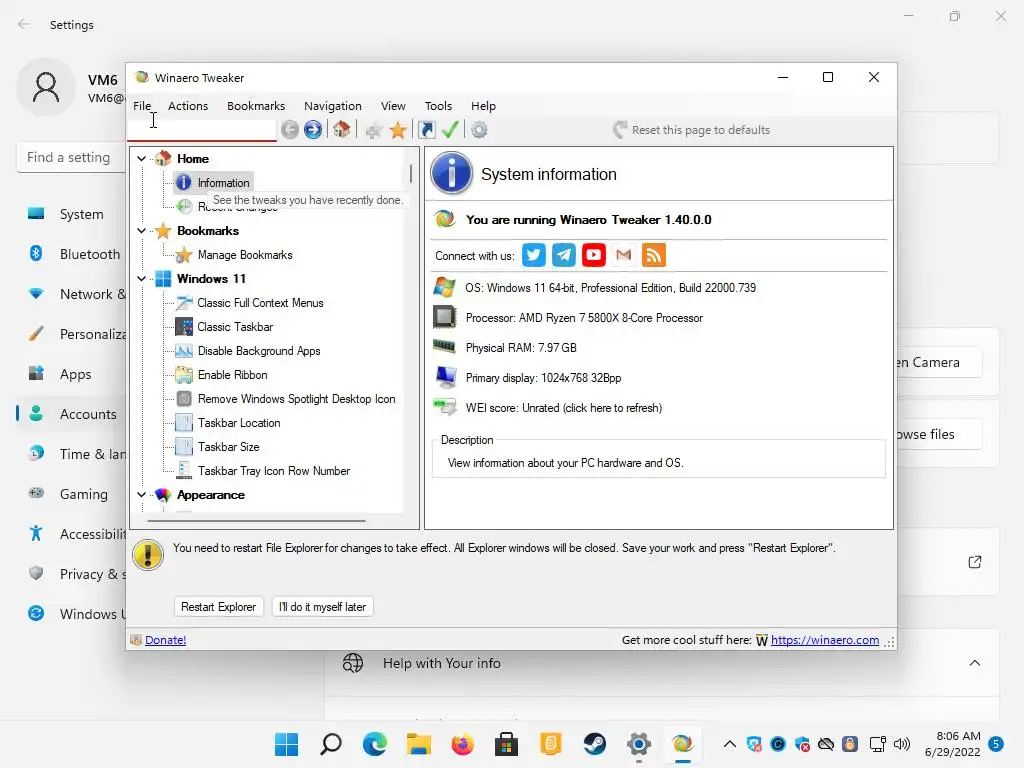1024x768 pixels.
Task: Open System in Settings sidebar
Action: 72,214
